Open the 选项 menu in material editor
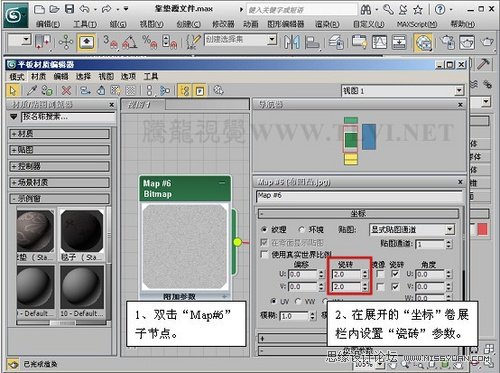This screenshot has width=500, height=373. click(128, 76)
